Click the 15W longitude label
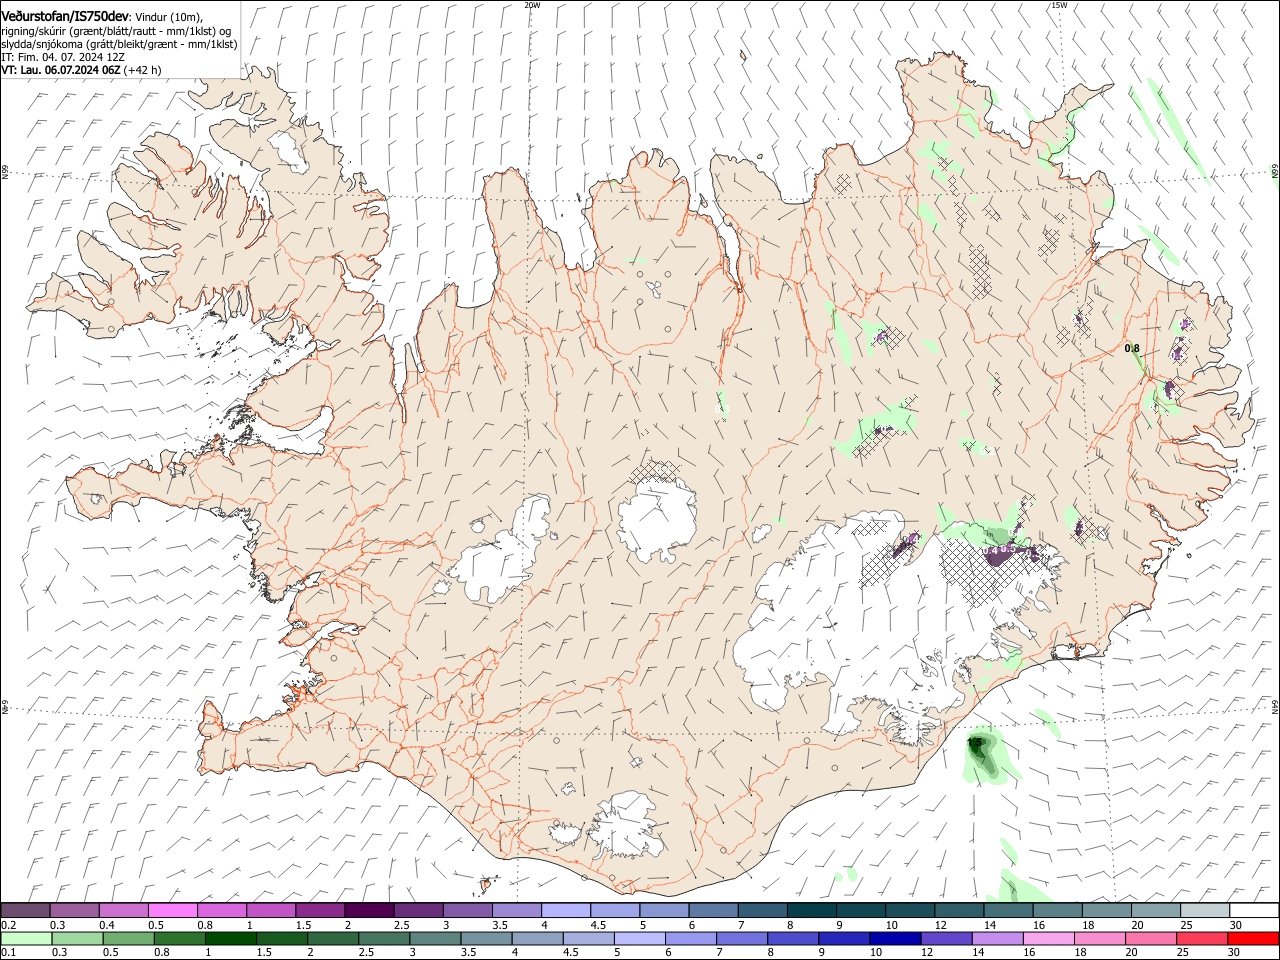The width and height of the screenshot is (1280, 960). (x=1059, y=5)
